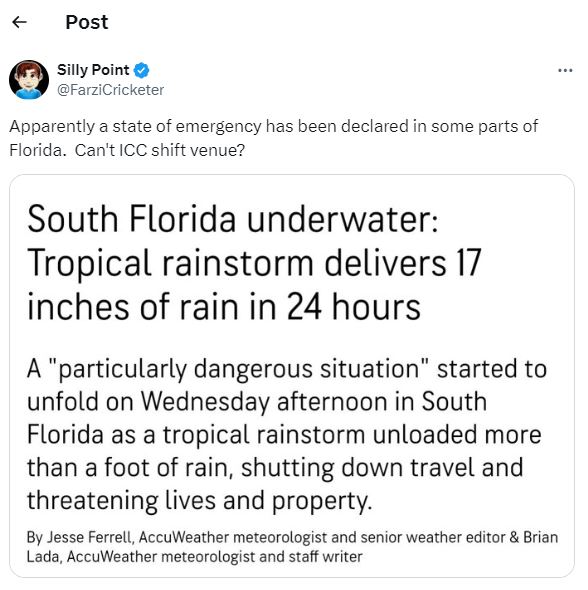Open the @FarziCricketer handle link
The image size is (588, 590).
111,90
